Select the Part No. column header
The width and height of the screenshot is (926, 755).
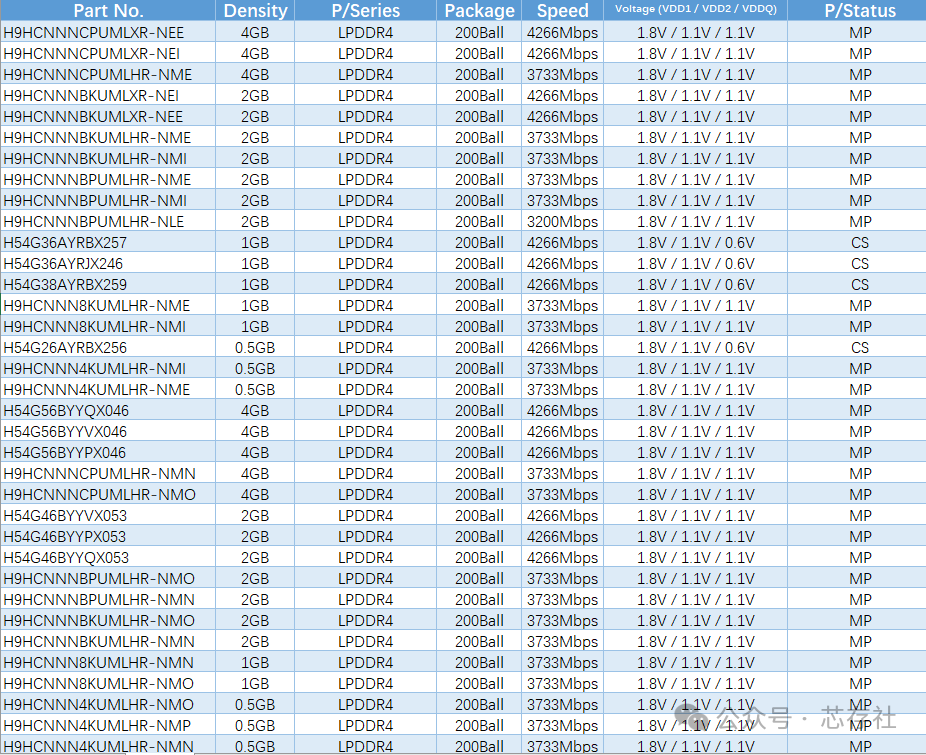[108, 10]
